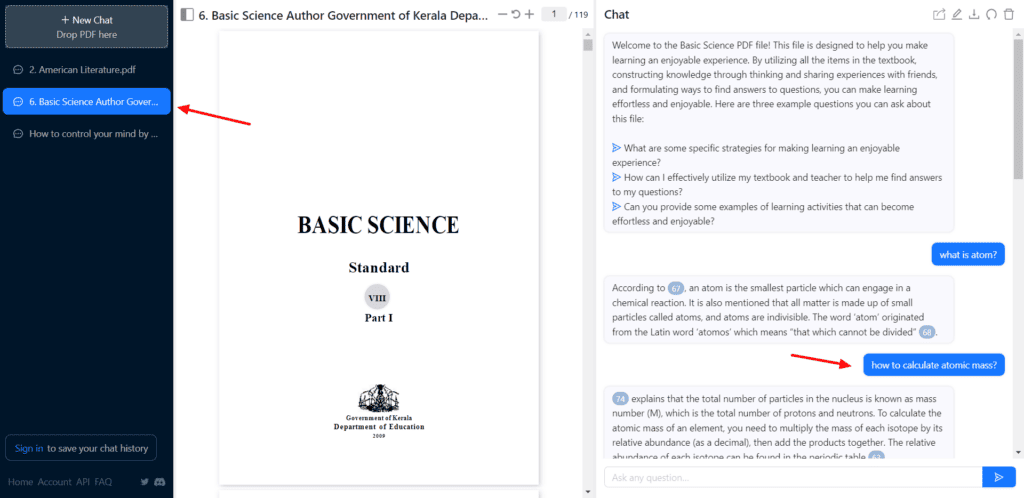
Task: Click the New Chat button
Action: point(86,26)
